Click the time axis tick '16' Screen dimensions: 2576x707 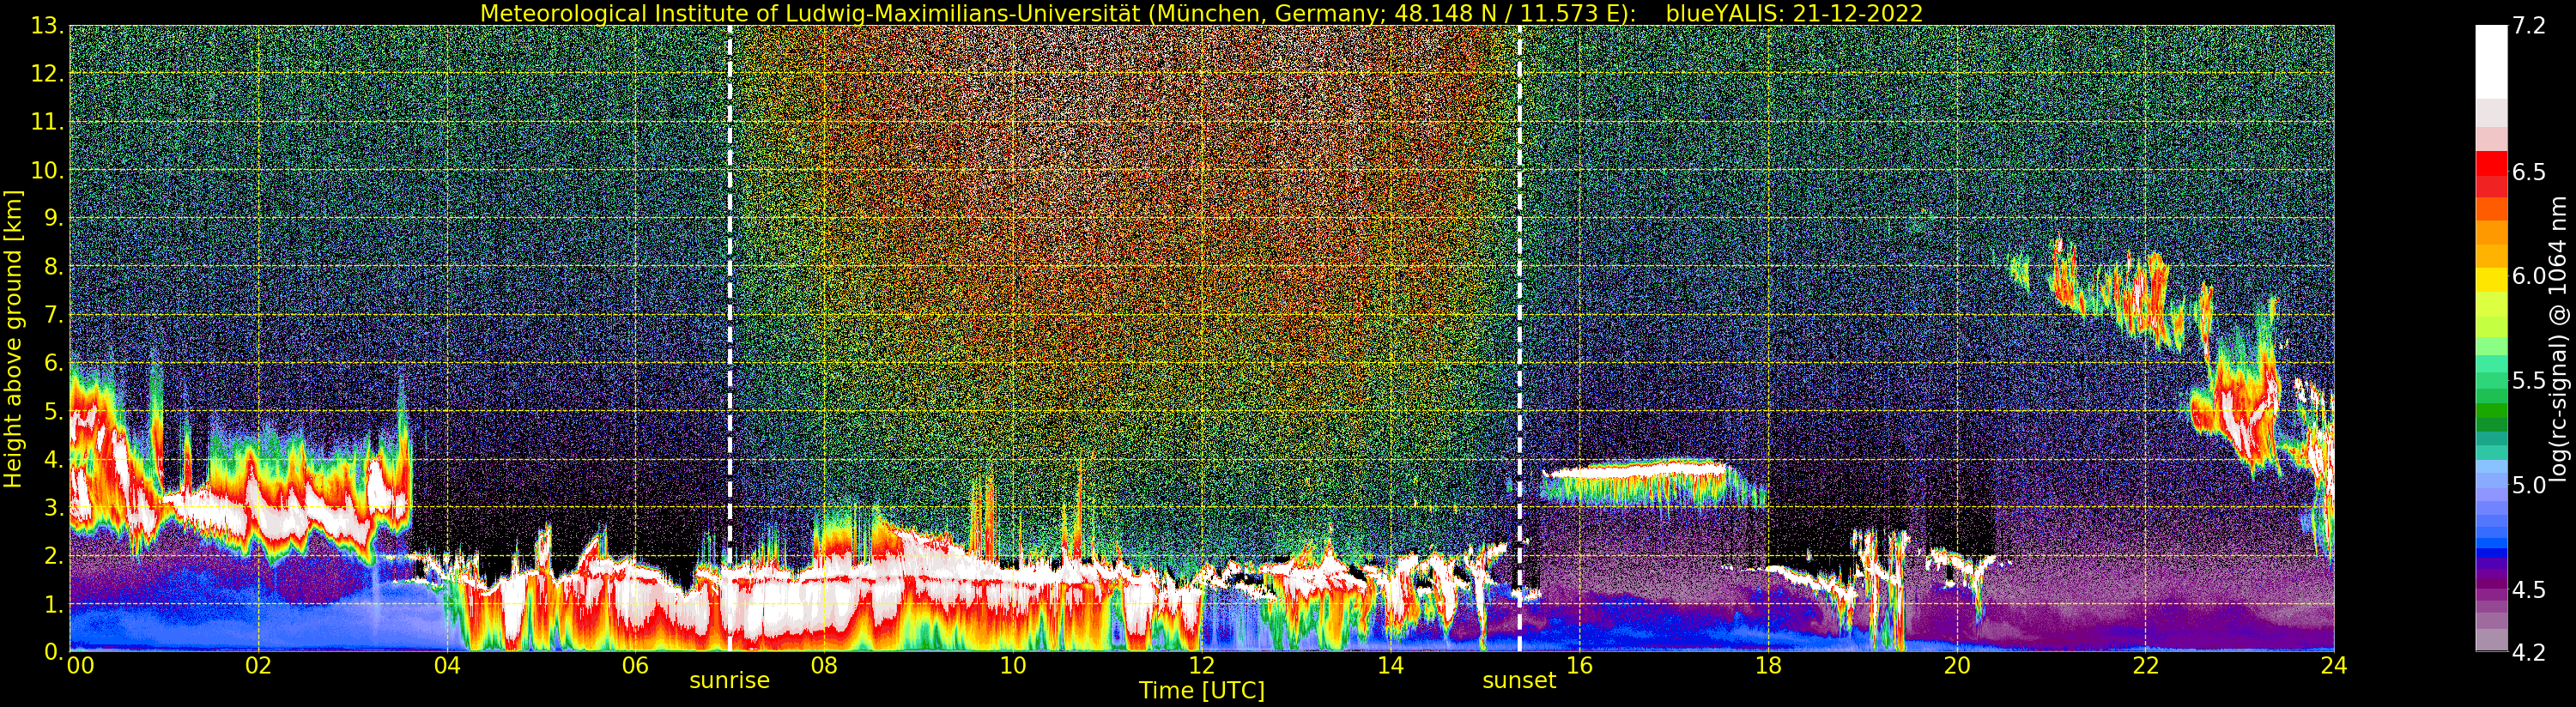pyautogui.click(x=1579, y=665)
